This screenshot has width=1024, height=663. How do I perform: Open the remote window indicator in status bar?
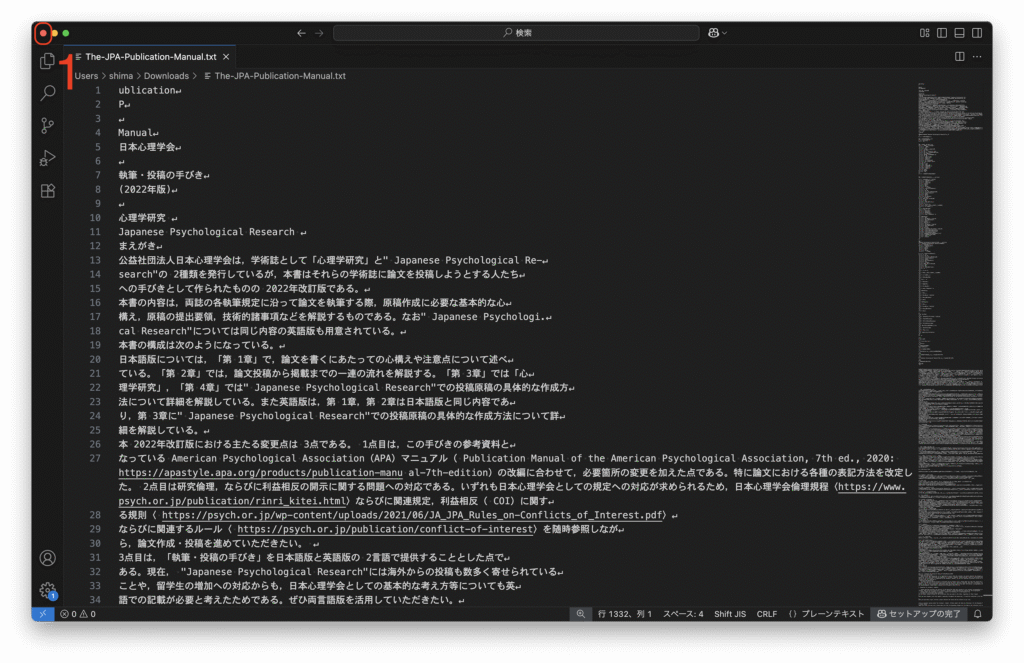(x=42, y=614)
